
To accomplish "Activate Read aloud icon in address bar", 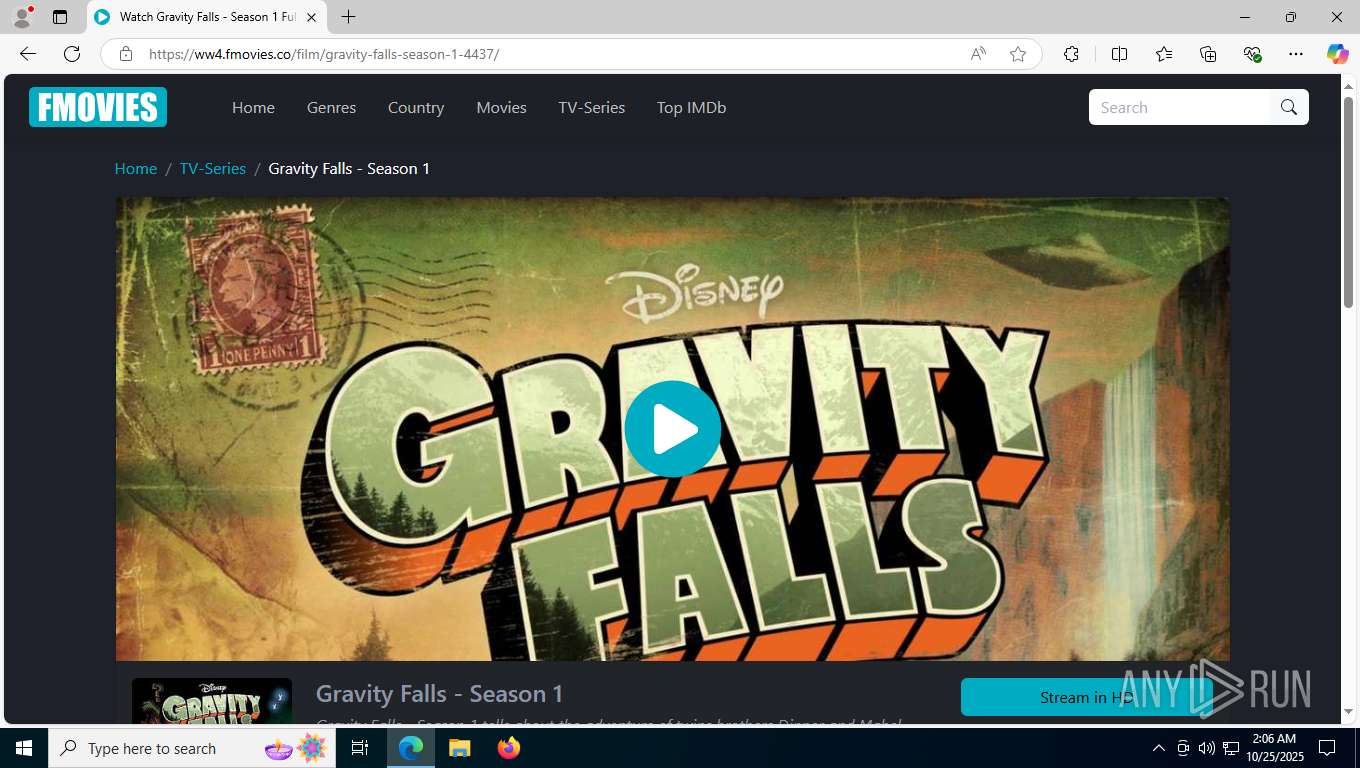I will click(978, 54).
